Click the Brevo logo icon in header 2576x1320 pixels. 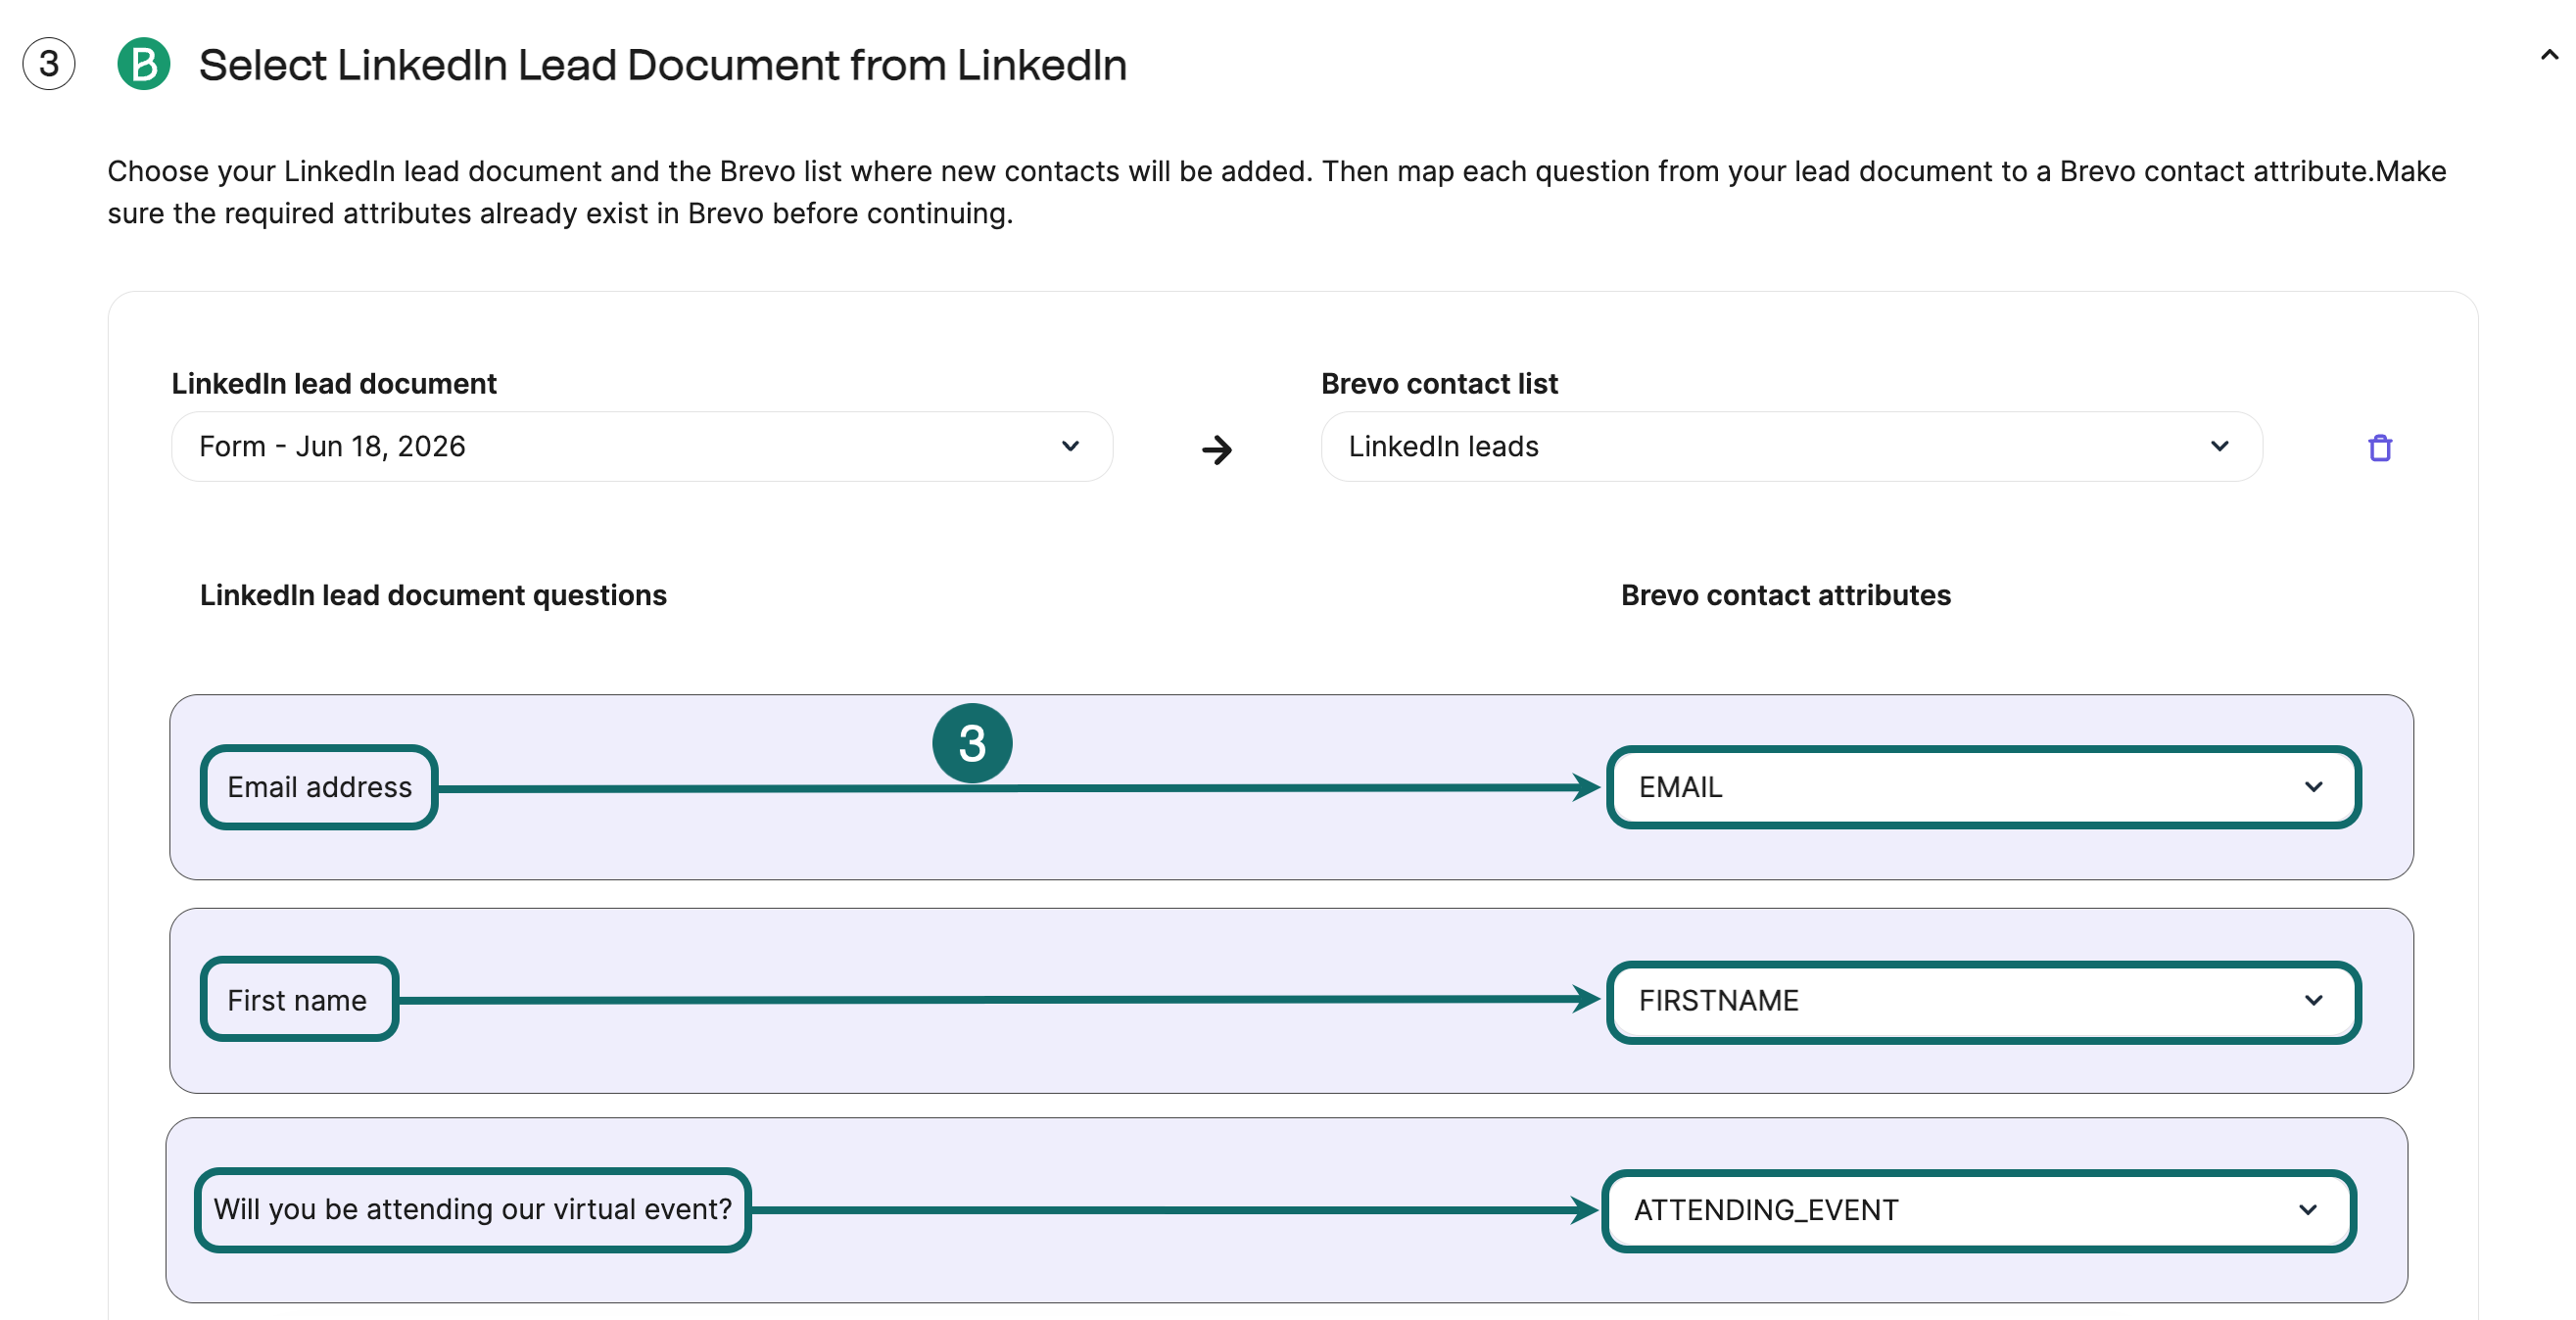pyautogui.click(x=143, y=64)
